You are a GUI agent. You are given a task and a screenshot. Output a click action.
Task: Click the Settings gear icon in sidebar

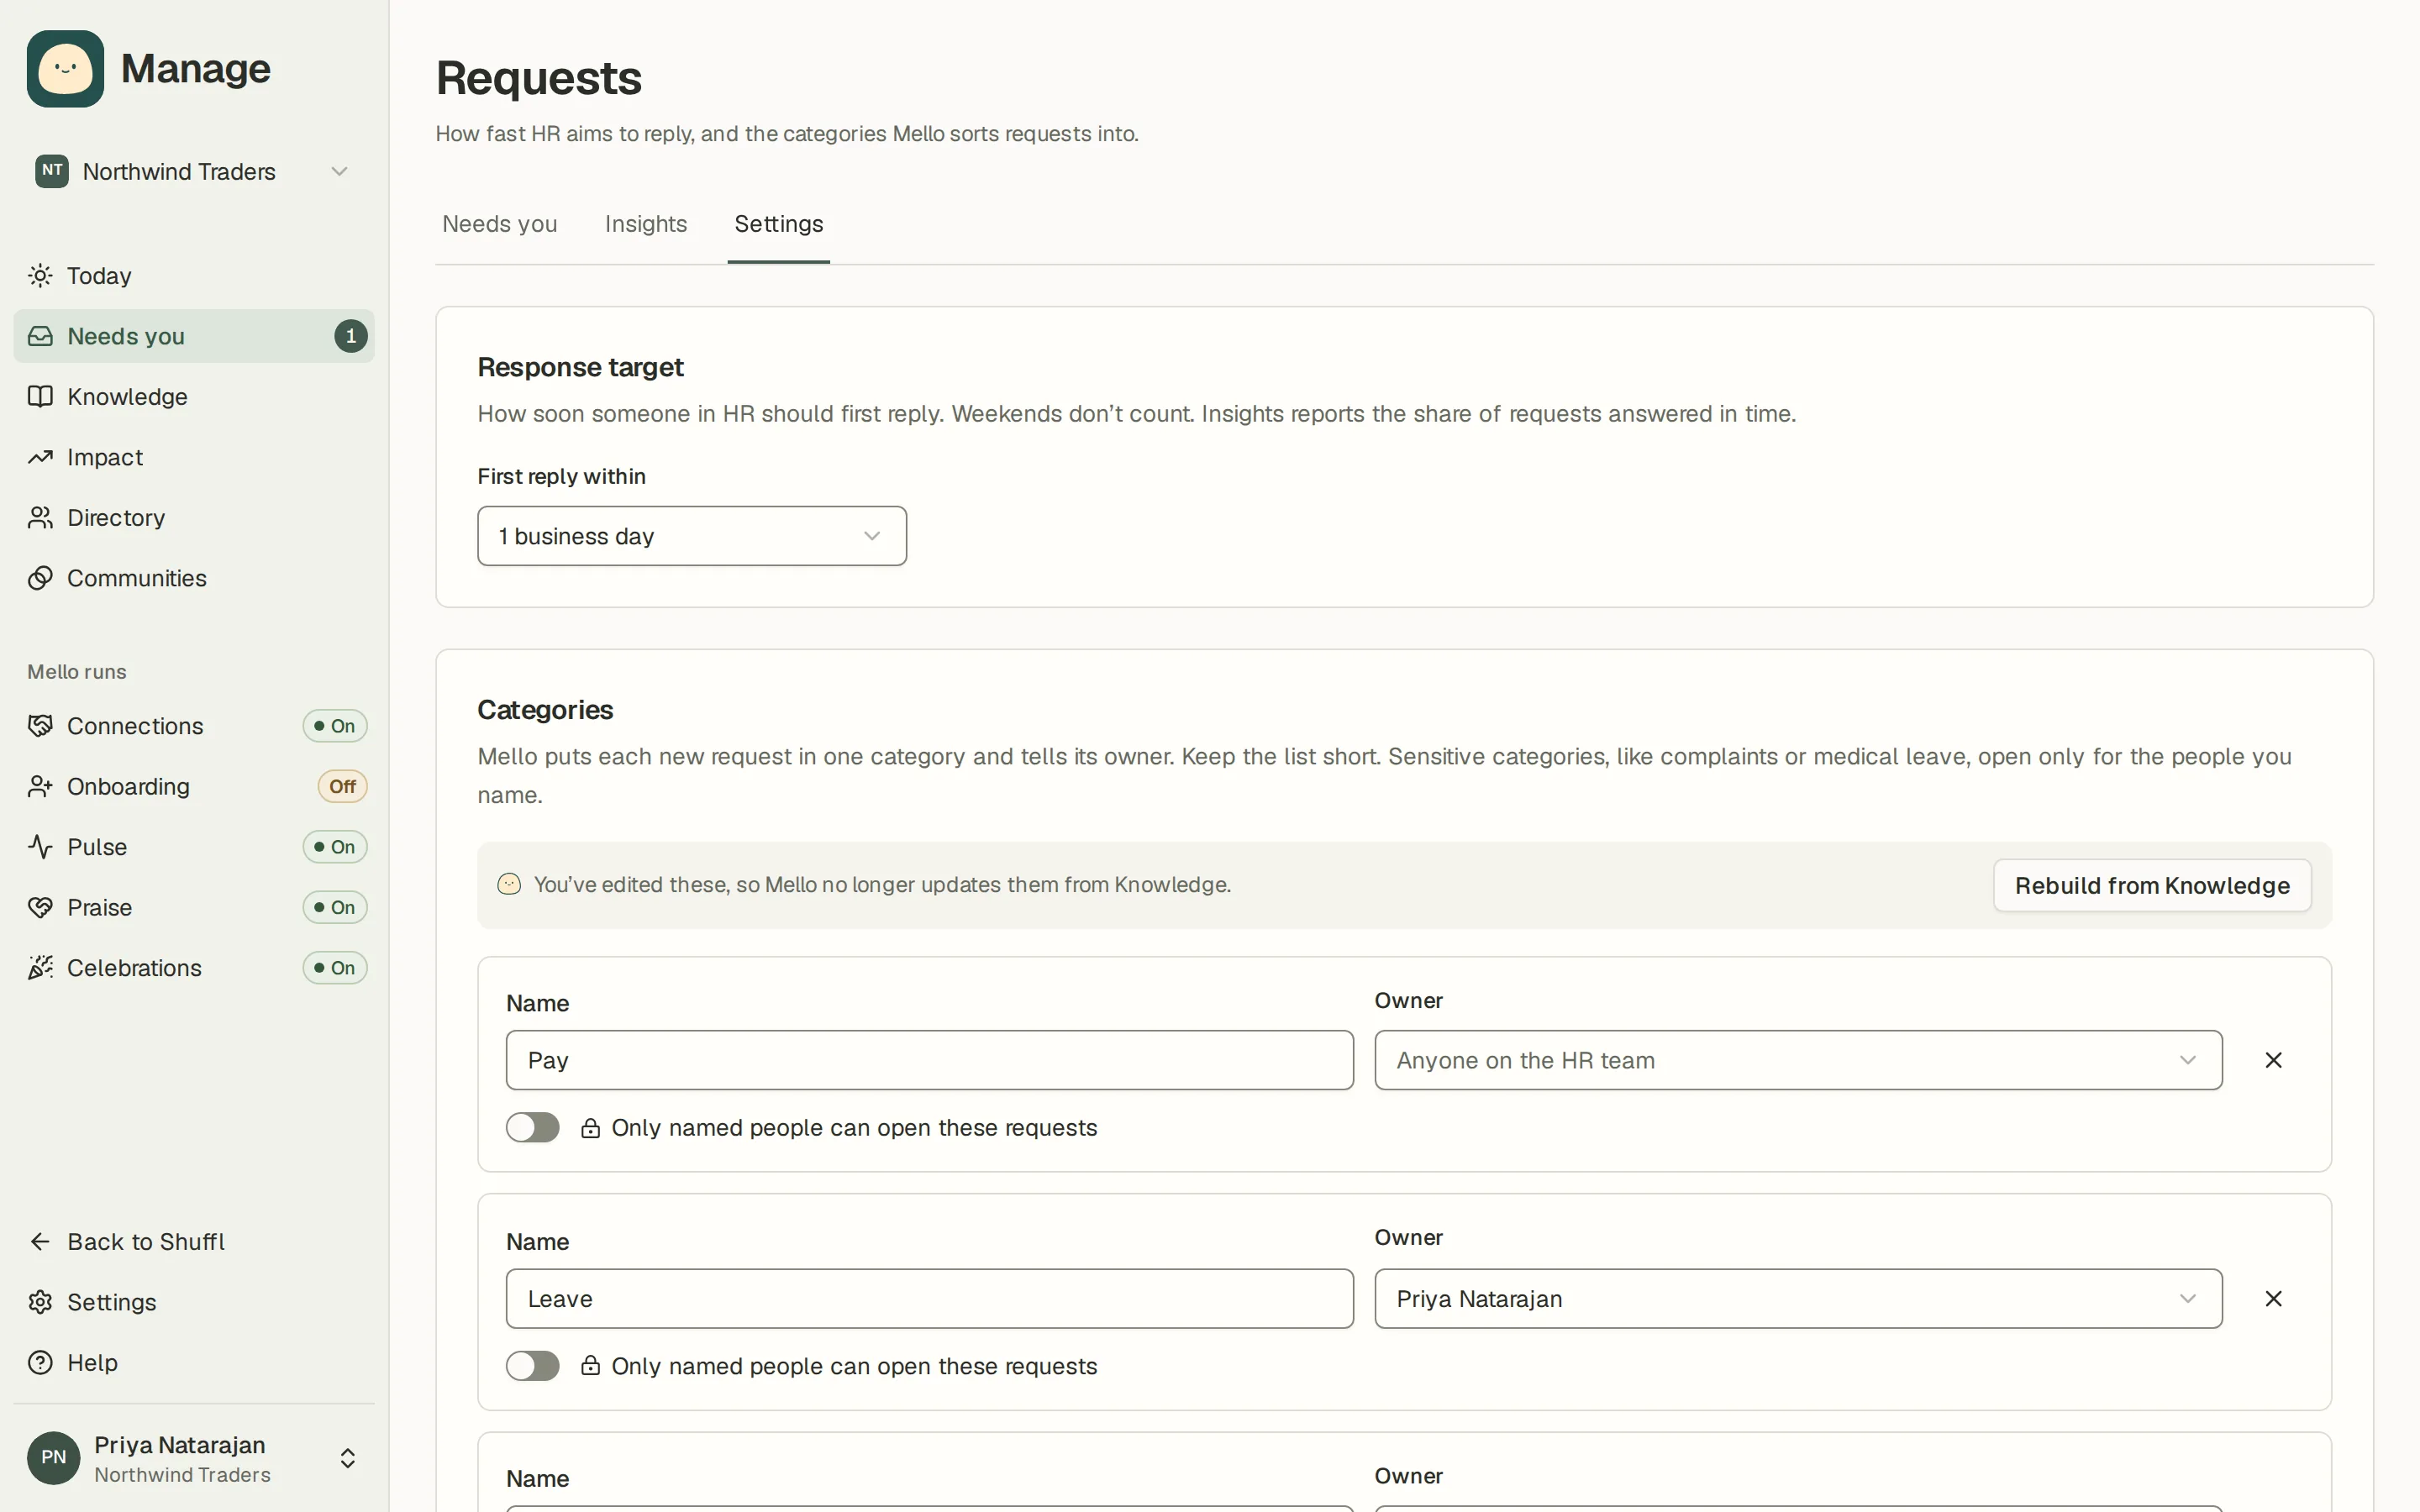40,1302
